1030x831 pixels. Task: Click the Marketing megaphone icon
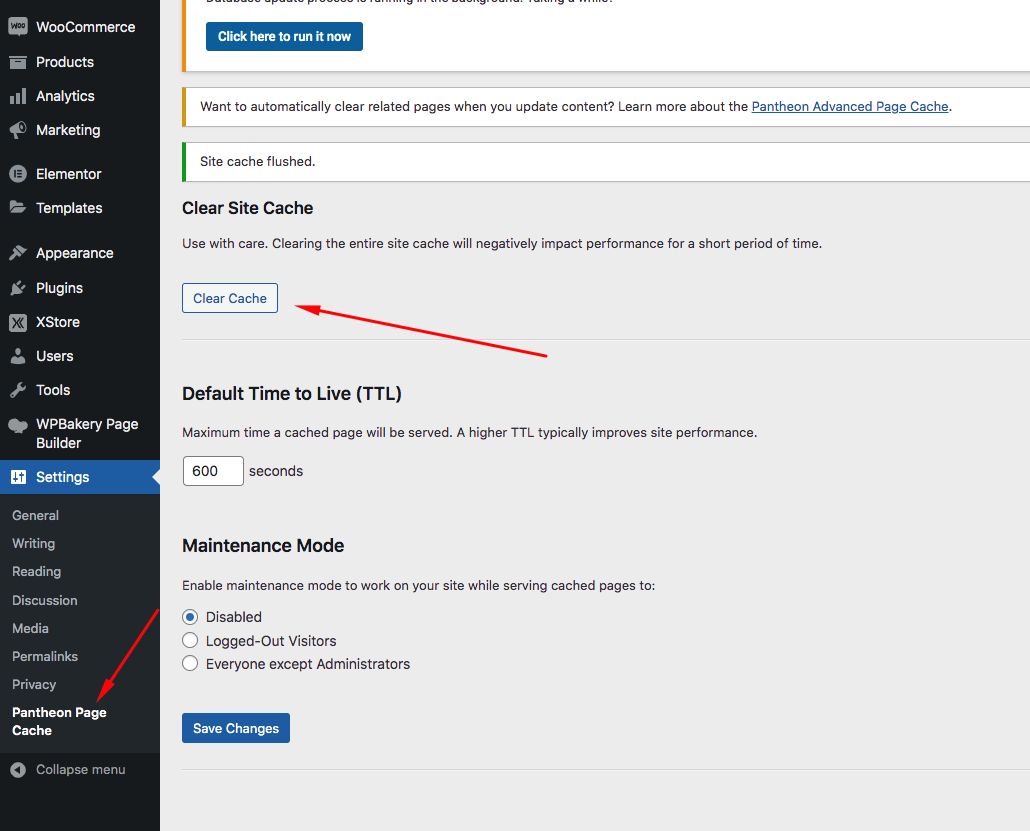(x=18, y=130)
